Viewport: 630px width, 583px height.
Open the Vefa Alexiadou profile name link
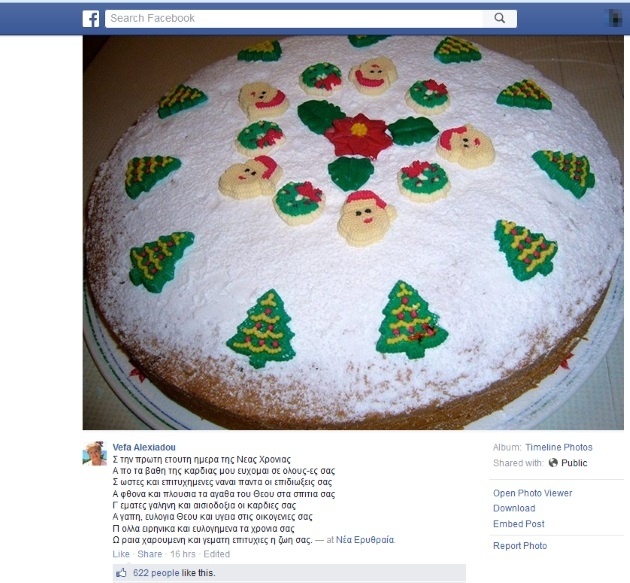(x=144, y=447)
